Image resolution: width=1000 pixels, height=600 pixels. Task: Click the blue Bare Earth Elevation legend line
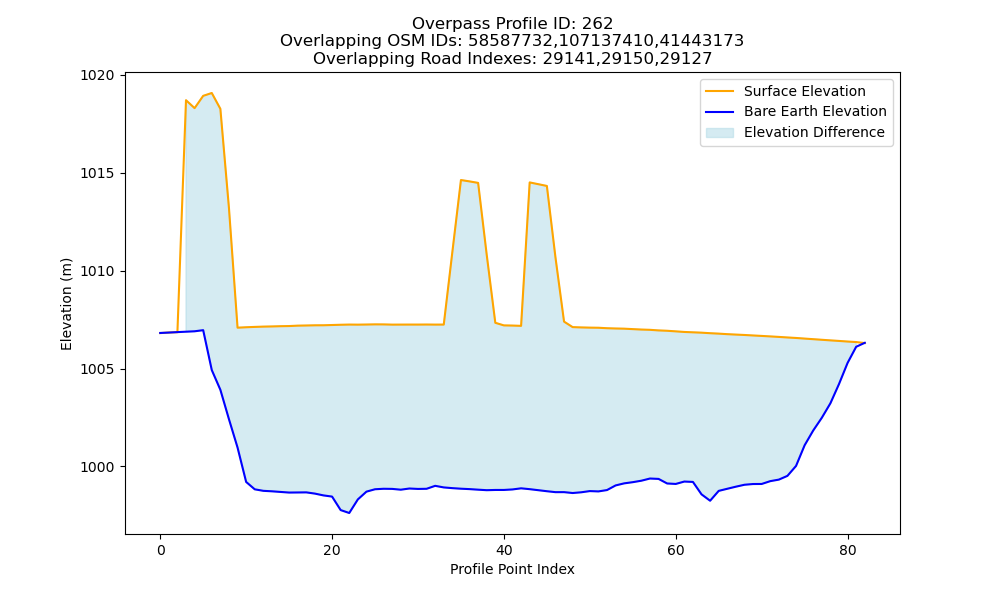(x=719, y=112)
